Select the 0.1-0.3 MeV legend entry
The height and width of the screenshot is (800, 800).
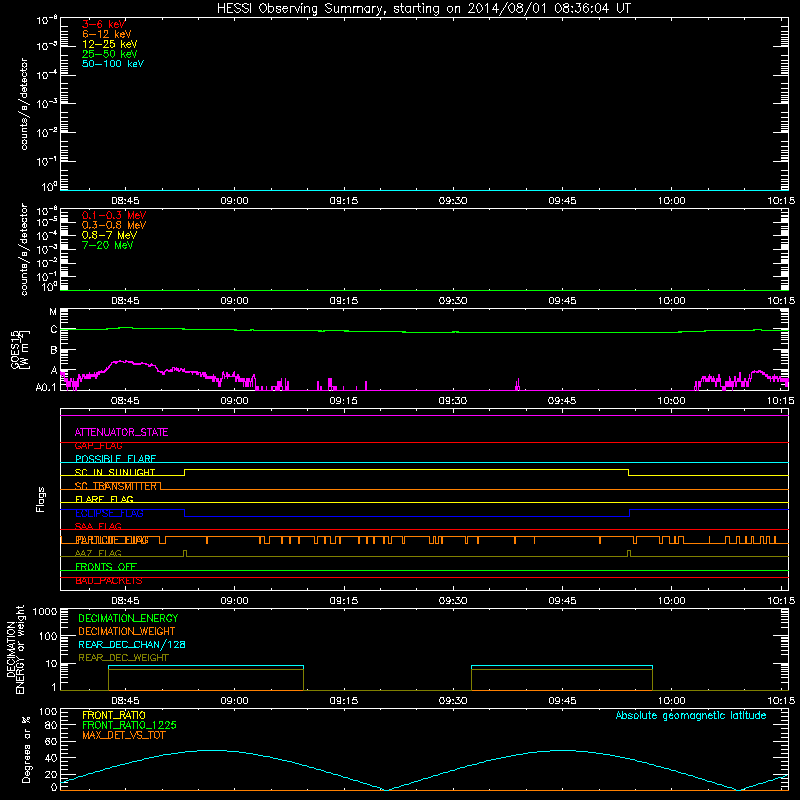point(114,215)
